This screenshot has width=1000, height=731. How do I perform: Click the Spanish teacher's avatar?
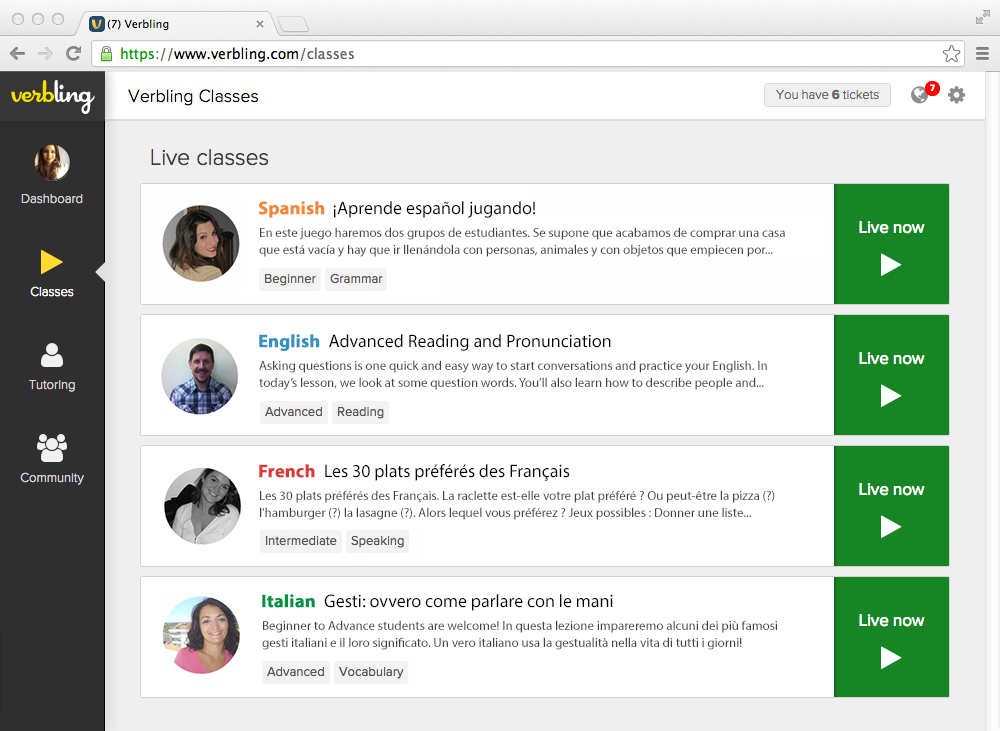click(201, 243)
